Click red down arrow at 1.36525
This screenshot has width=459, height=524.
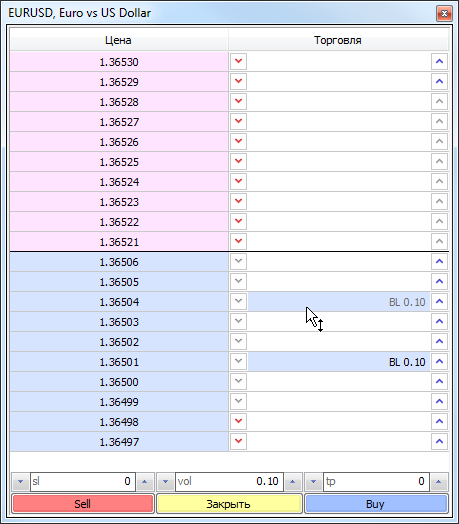point(238,161)
